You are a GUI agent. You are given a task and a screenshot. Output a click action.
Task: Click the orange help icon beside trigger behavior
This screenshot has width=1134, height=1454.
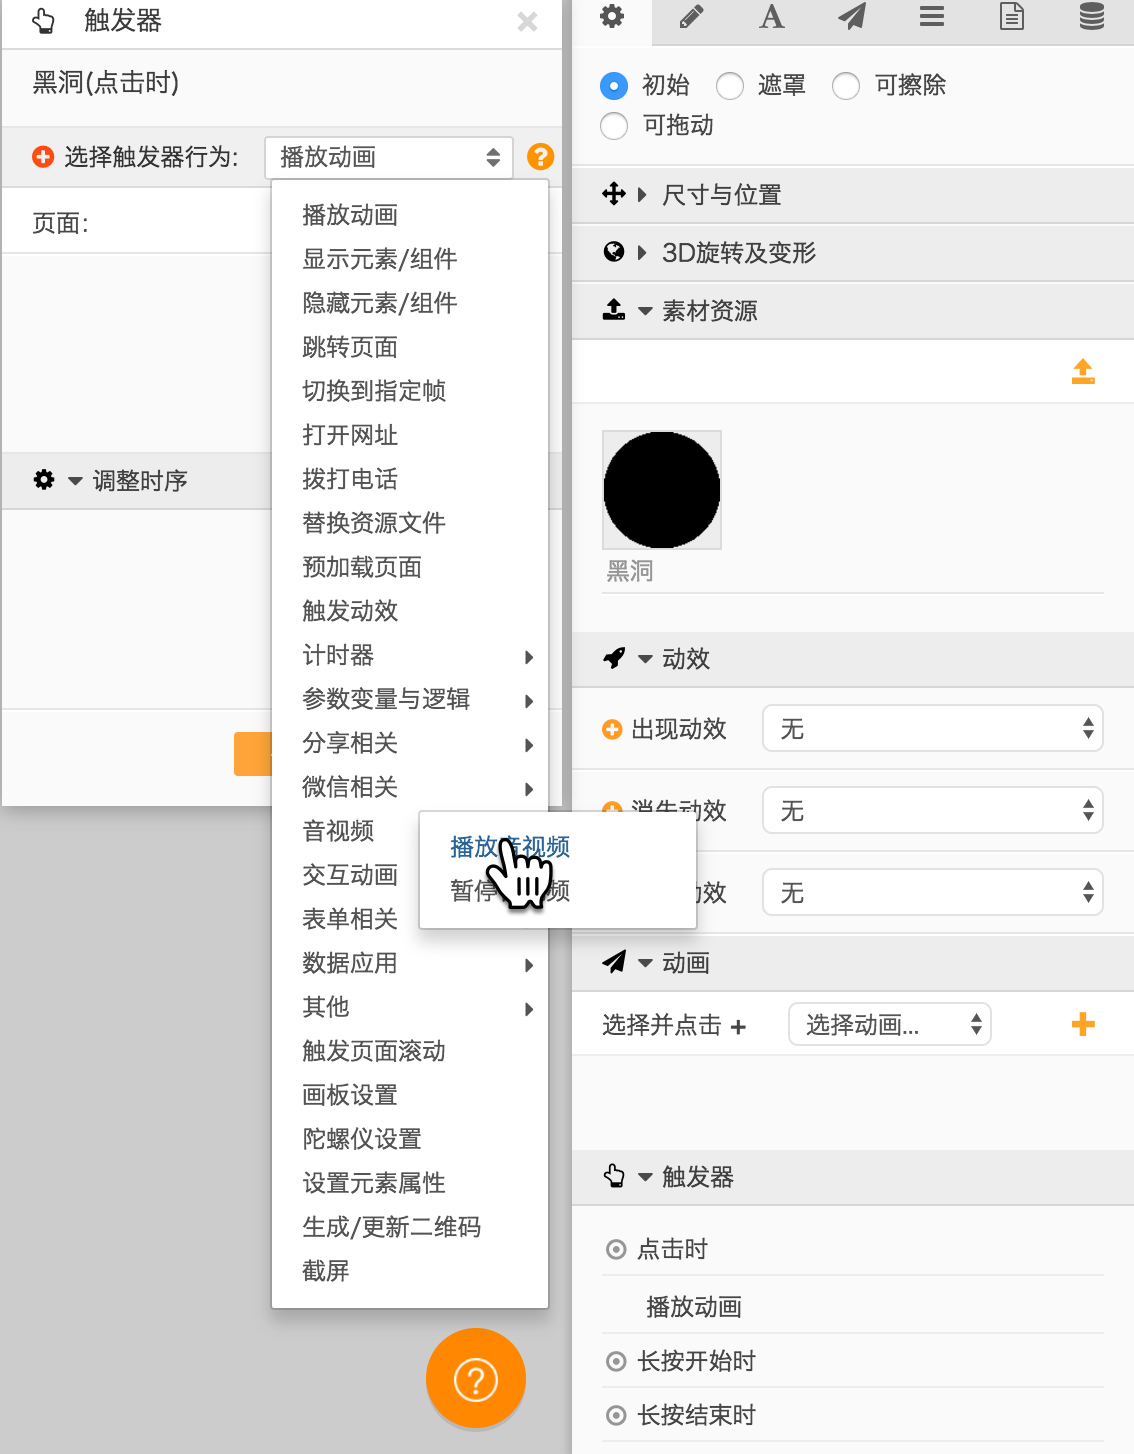point(540,157)
